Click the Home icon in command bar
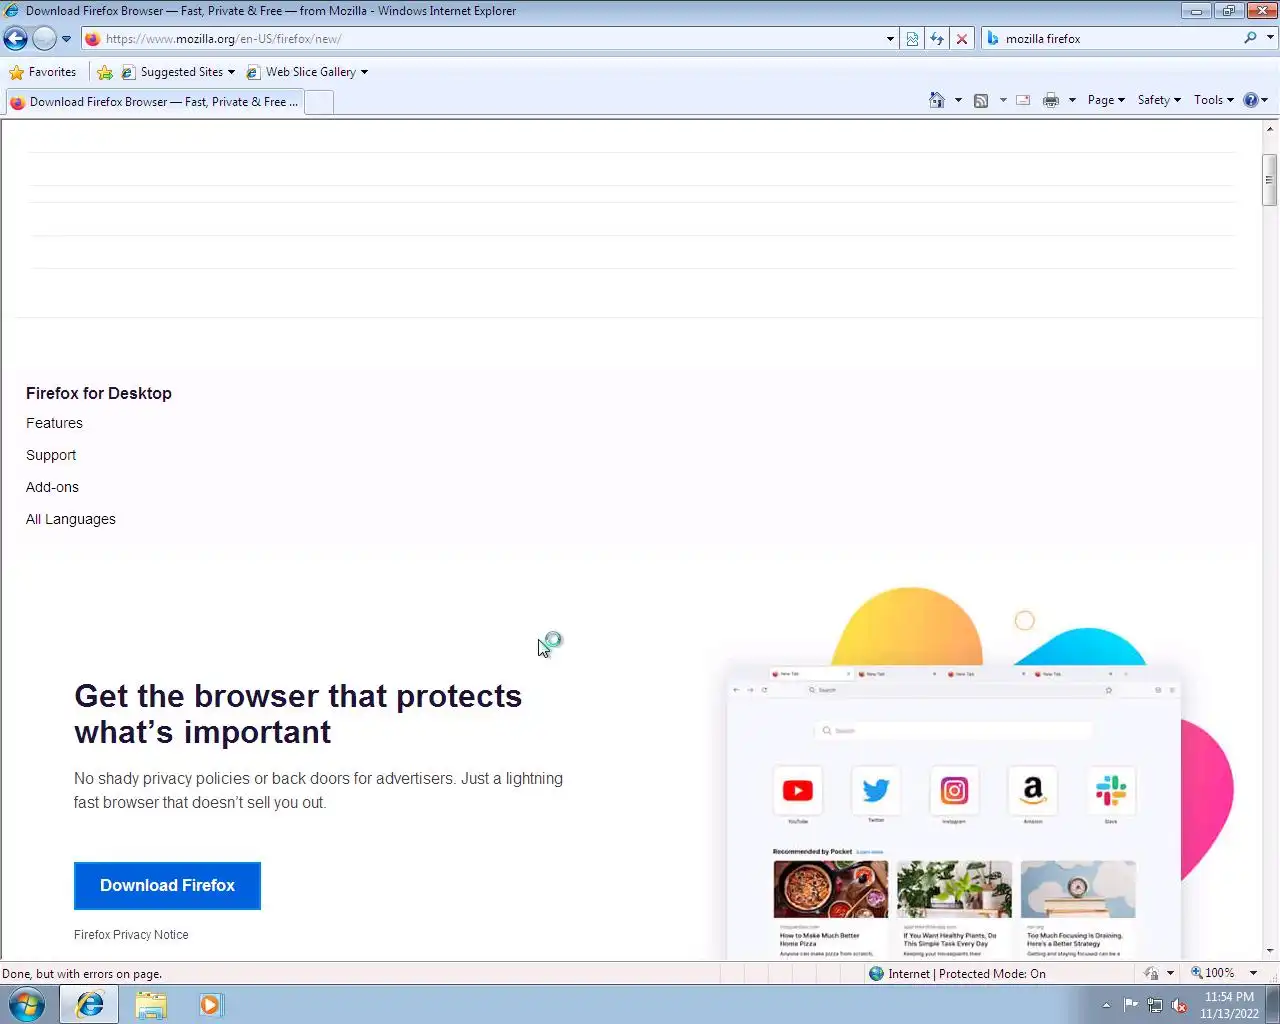Image resolution: width=1280 pixels, height=1024 pixels. [937, 100]
